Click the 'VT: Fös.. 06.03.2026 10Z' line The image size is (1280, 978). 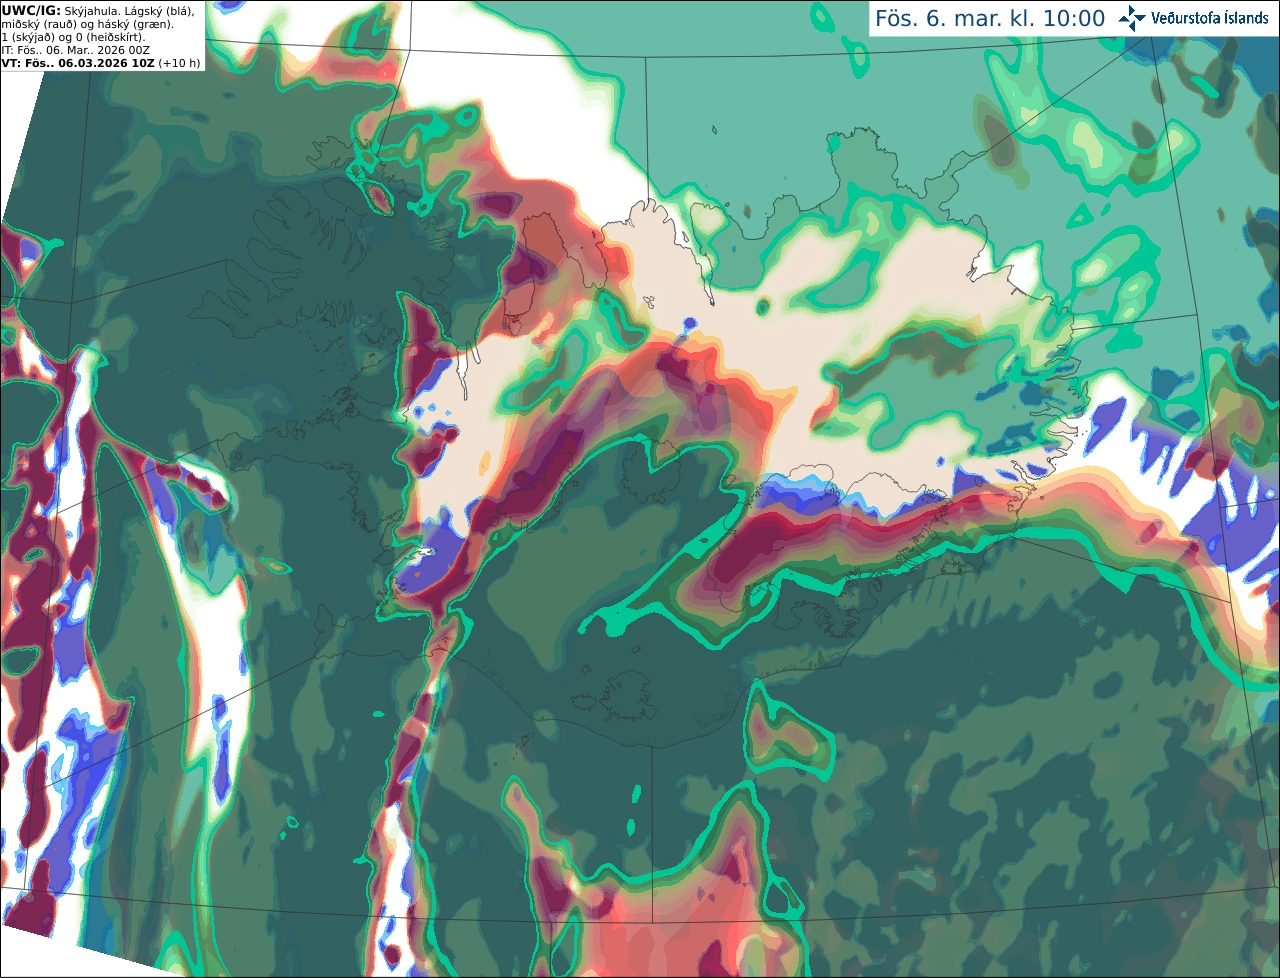(78, 63)
